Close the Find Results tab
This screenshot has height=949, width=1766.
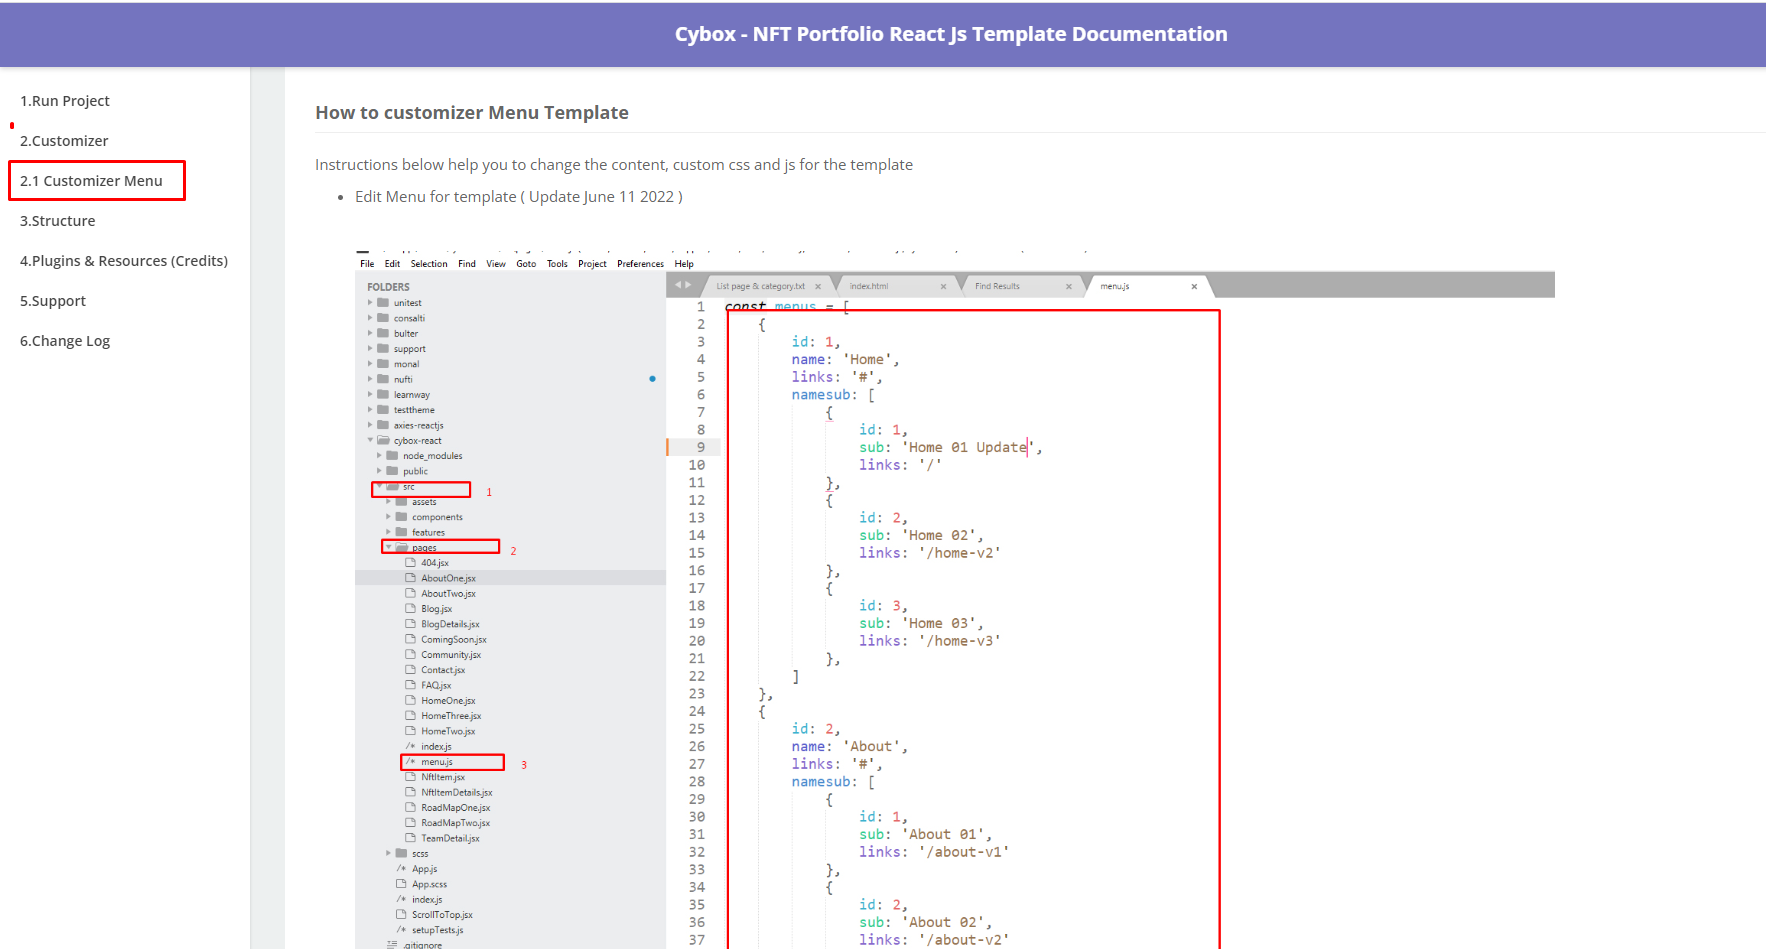[x=1068, y=287]
